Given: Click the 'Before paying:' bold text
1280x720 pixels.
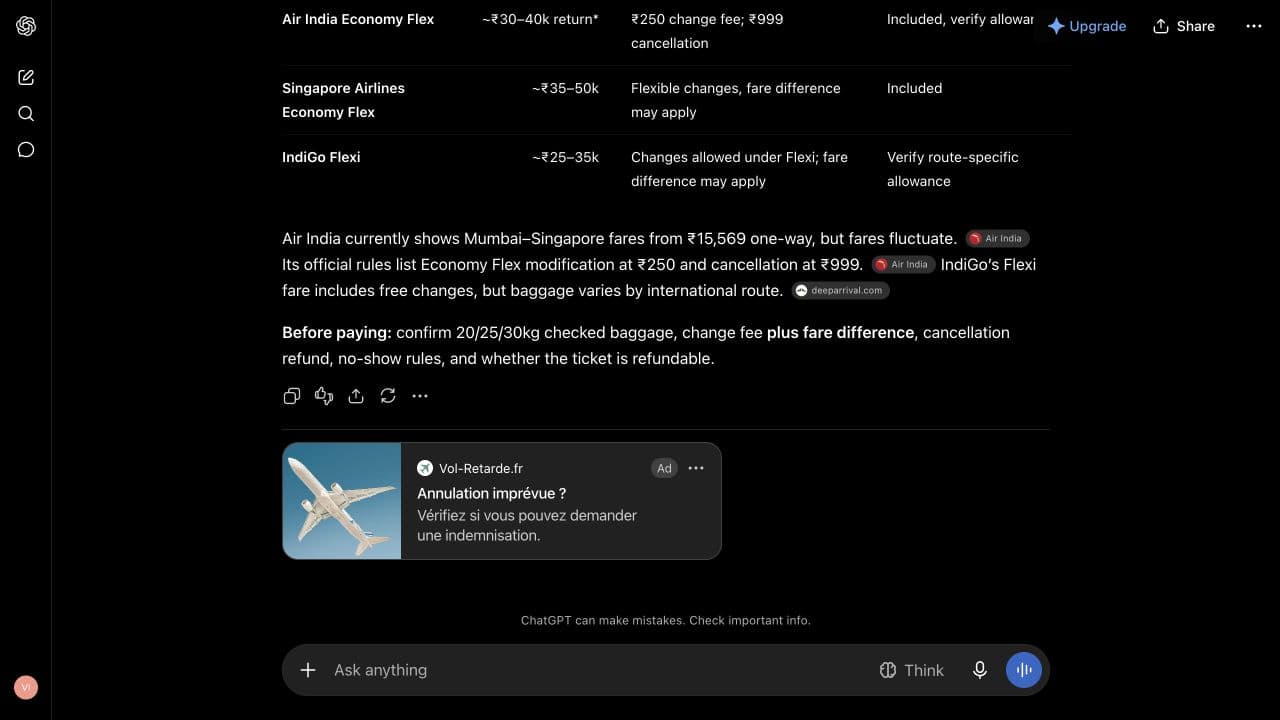Looking at the screenshot, I should coord(337,332).
